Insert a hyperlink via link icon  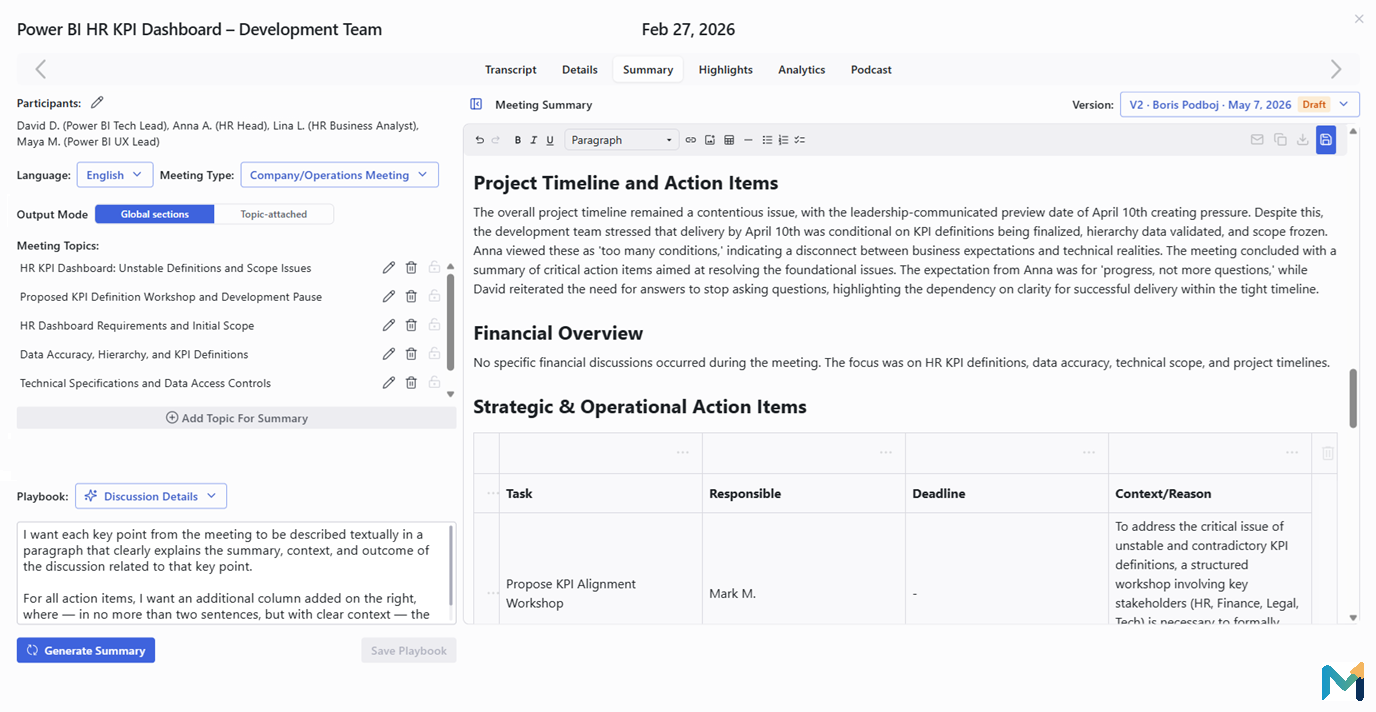690,140
